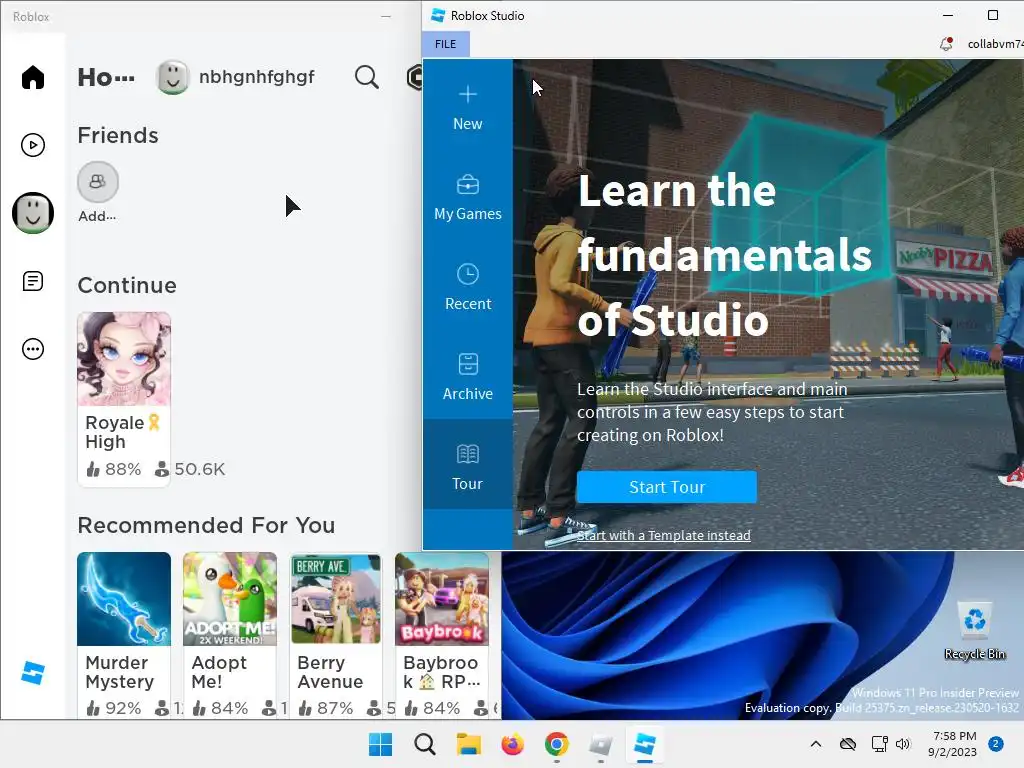Open the messages list icon in Roblox sidebar
This screenshot has width=1024, height=768.
click(x=33, y=281)
